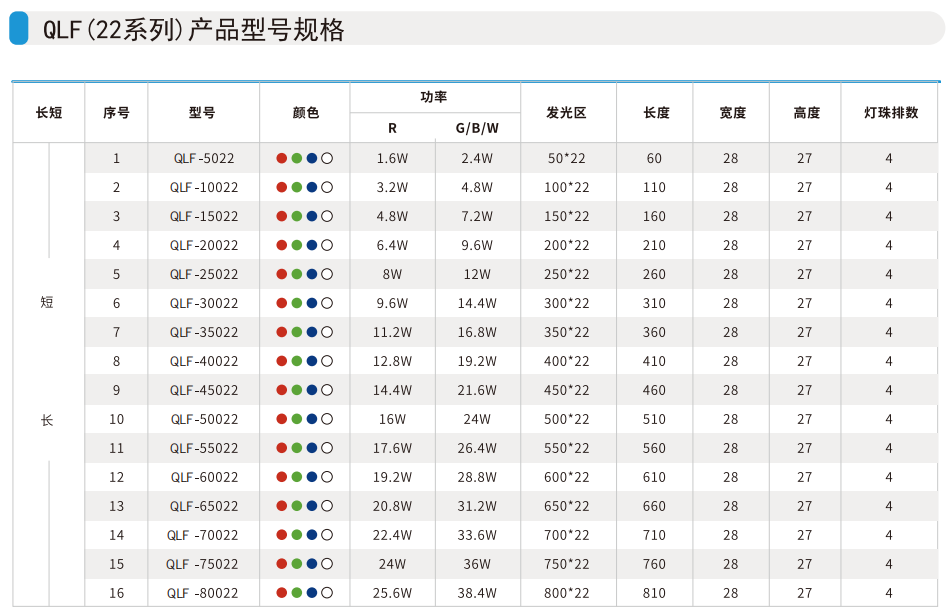Select the QLF-25022 model cell

click(x=204, y=274)
